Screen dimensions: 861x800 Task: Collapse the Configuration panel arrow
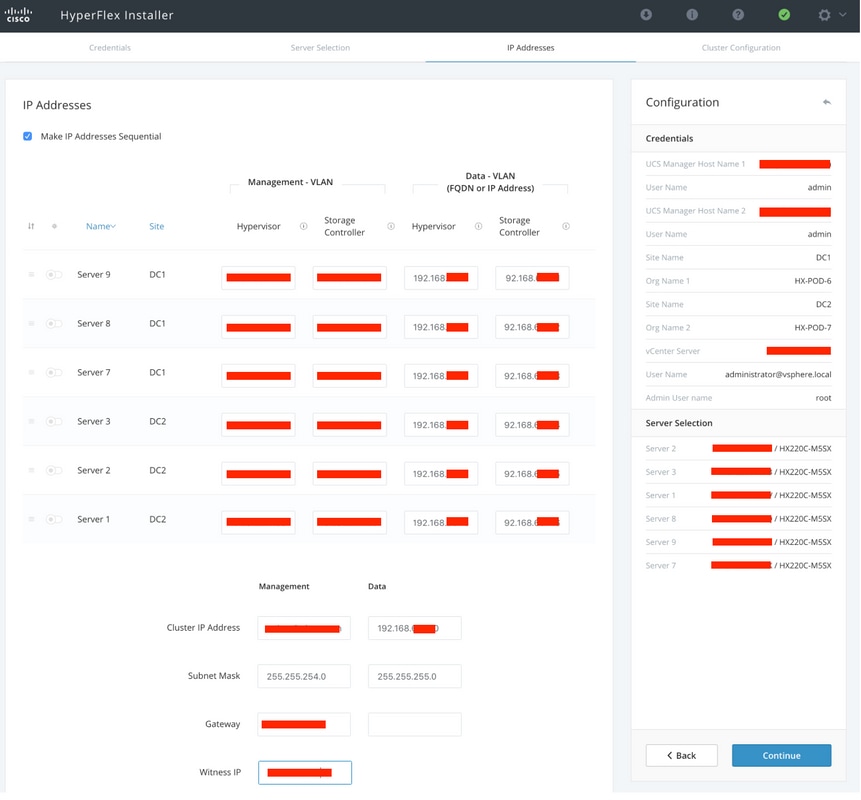[x=826, y=102]
